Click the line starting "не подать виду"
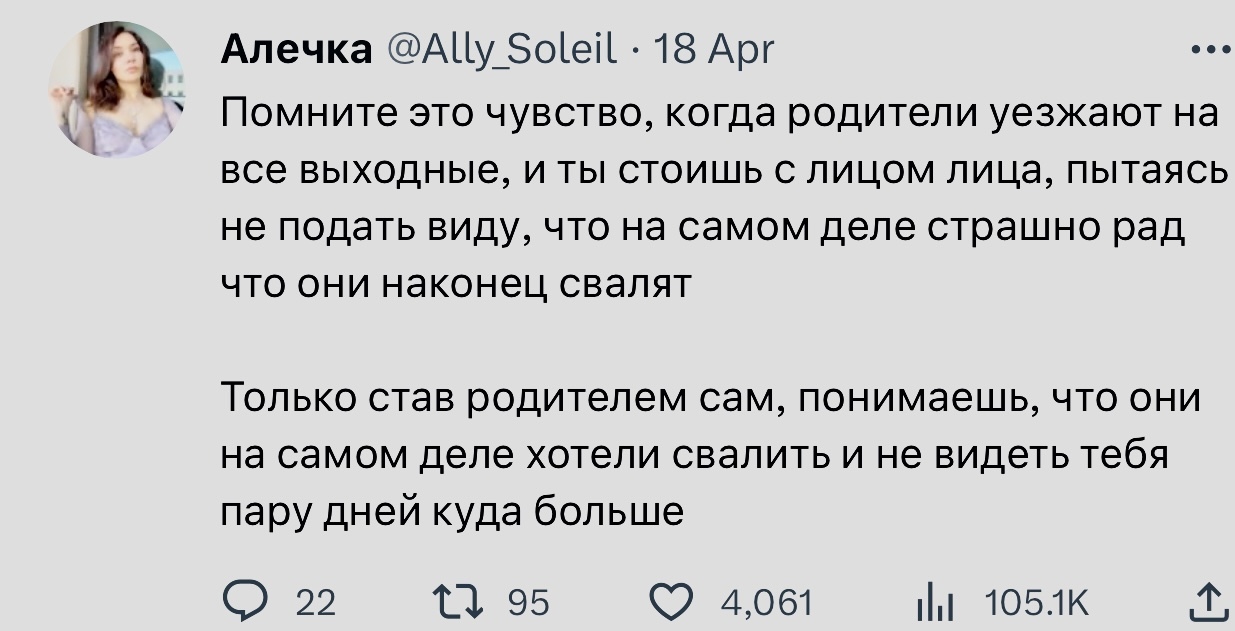The width and height of the screenshot is (1235, 631). point(701,230)
